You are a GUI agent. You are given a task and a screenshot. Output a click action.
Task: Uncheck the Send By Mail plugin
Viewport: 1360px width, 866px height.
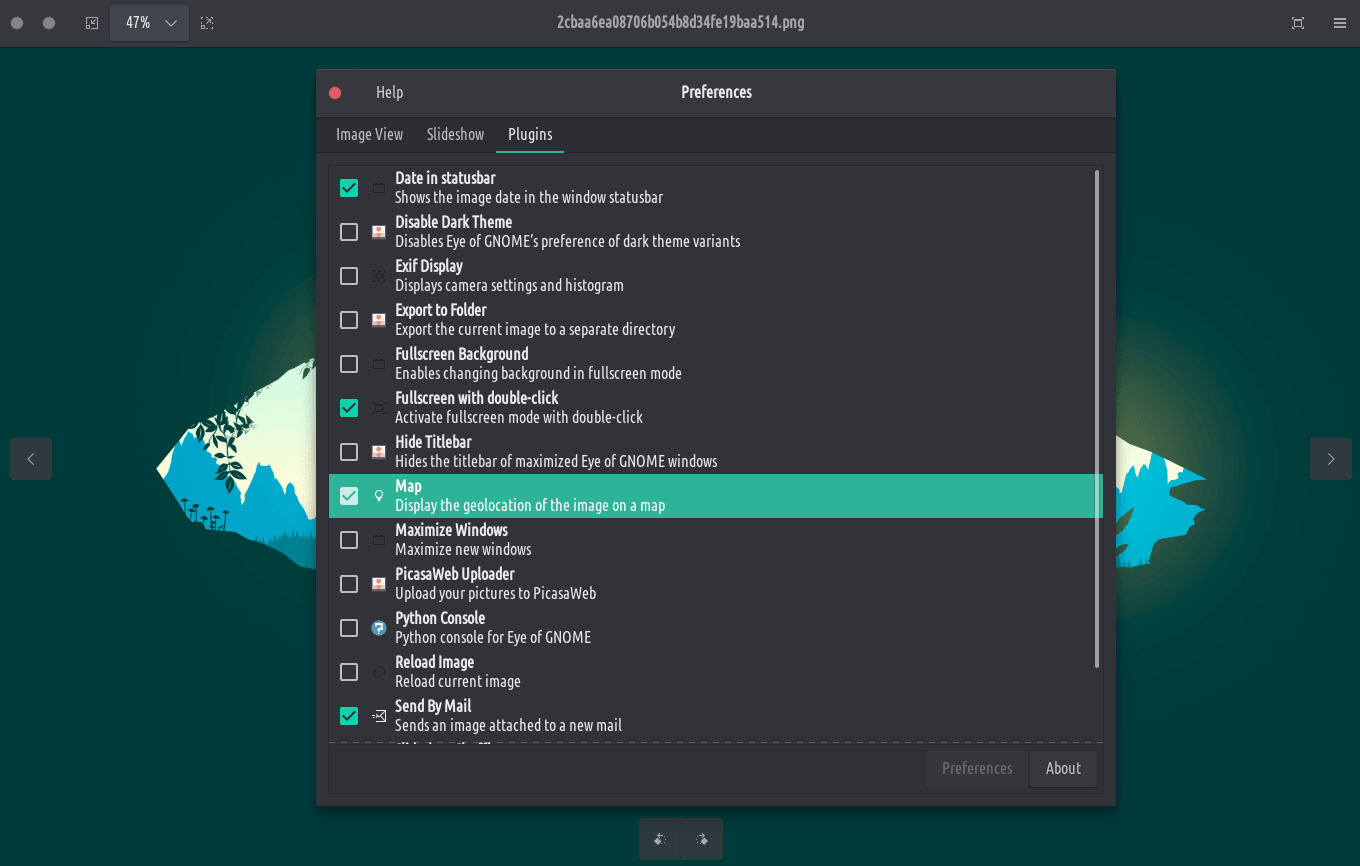pyautogui.click(x=349, y=716)
